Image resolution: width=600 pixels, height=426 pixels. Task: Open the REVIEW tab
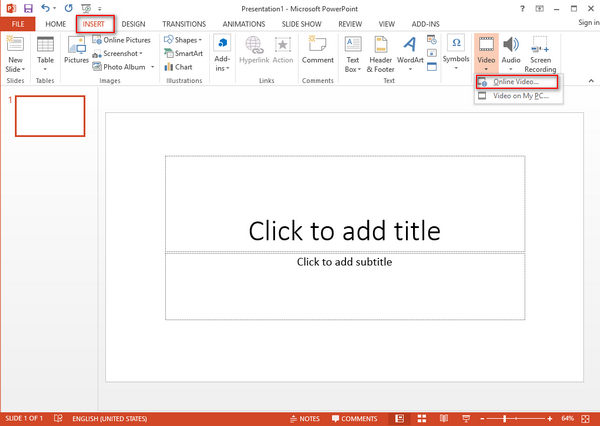click(350, 24)
